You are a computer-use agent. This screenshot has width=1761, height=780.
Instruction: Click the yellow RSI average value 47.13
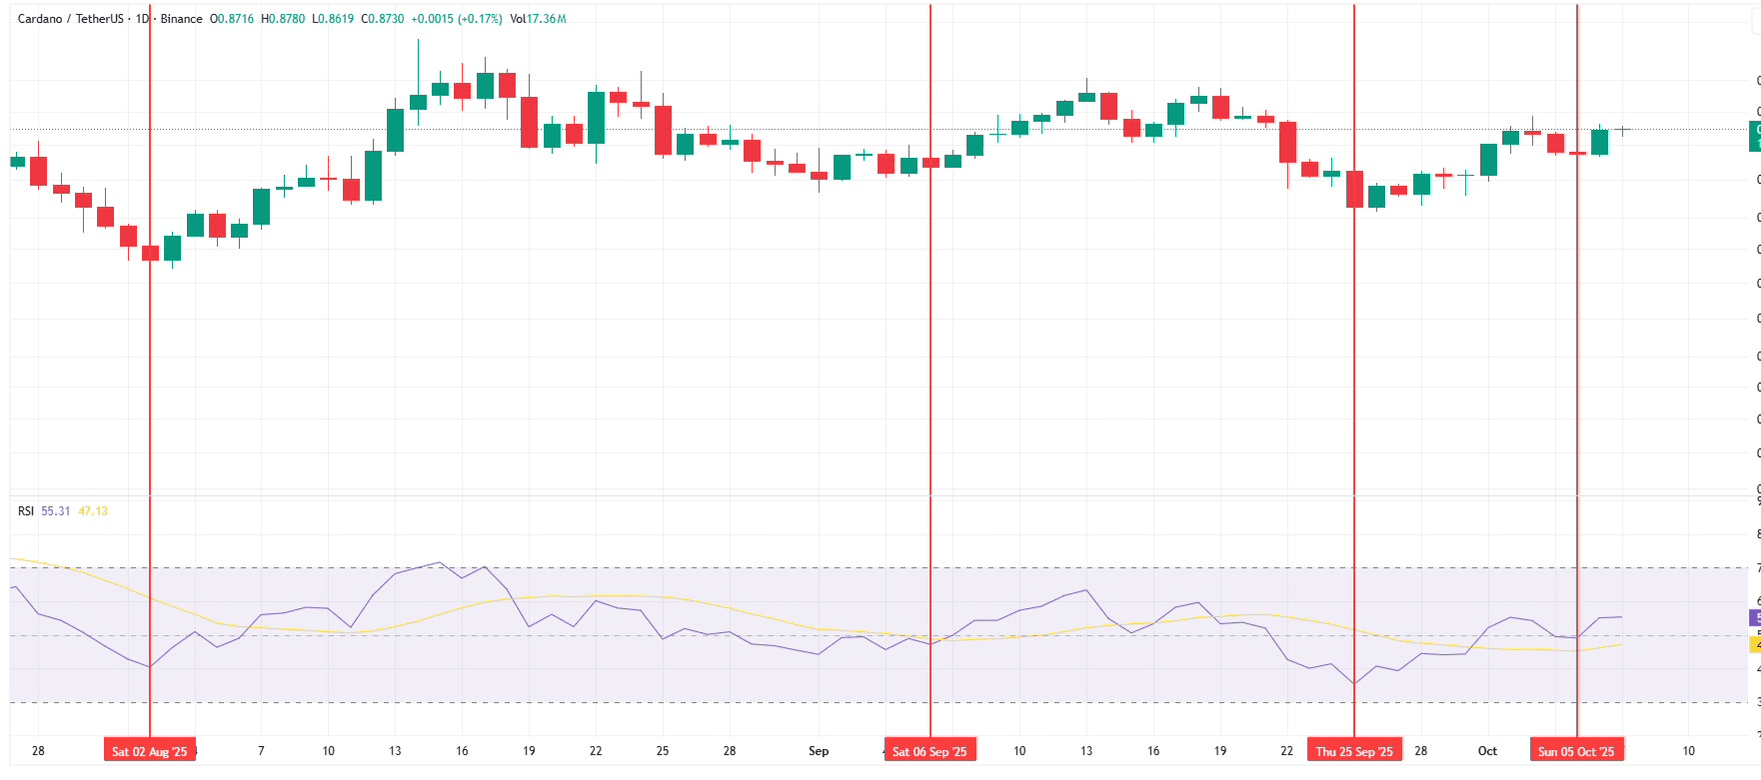[x=93, y=511]
